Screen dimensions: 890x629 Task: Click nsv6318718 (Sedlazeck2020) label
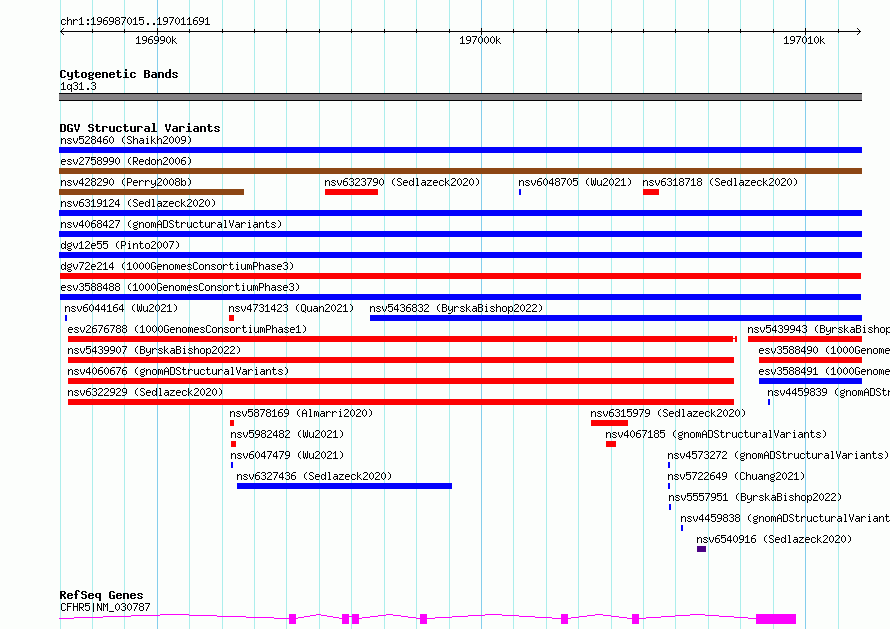tap(720, 182)
